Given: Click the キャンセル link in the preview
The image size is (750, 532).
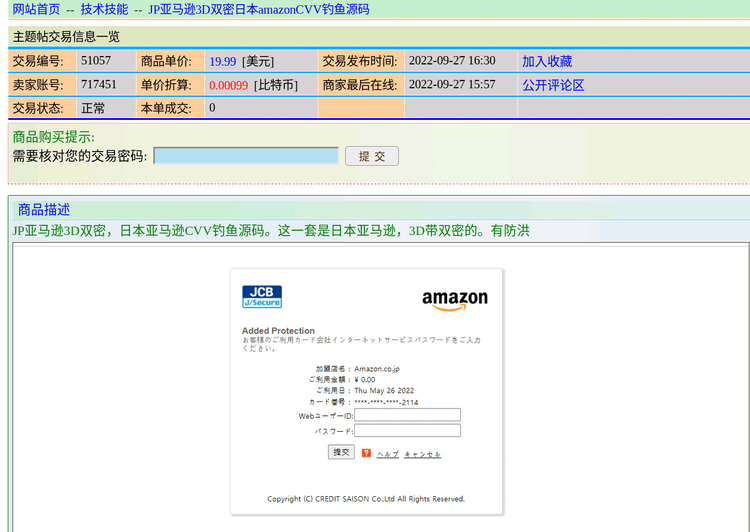Looking at the screenshot, I should tap(422, 454).
